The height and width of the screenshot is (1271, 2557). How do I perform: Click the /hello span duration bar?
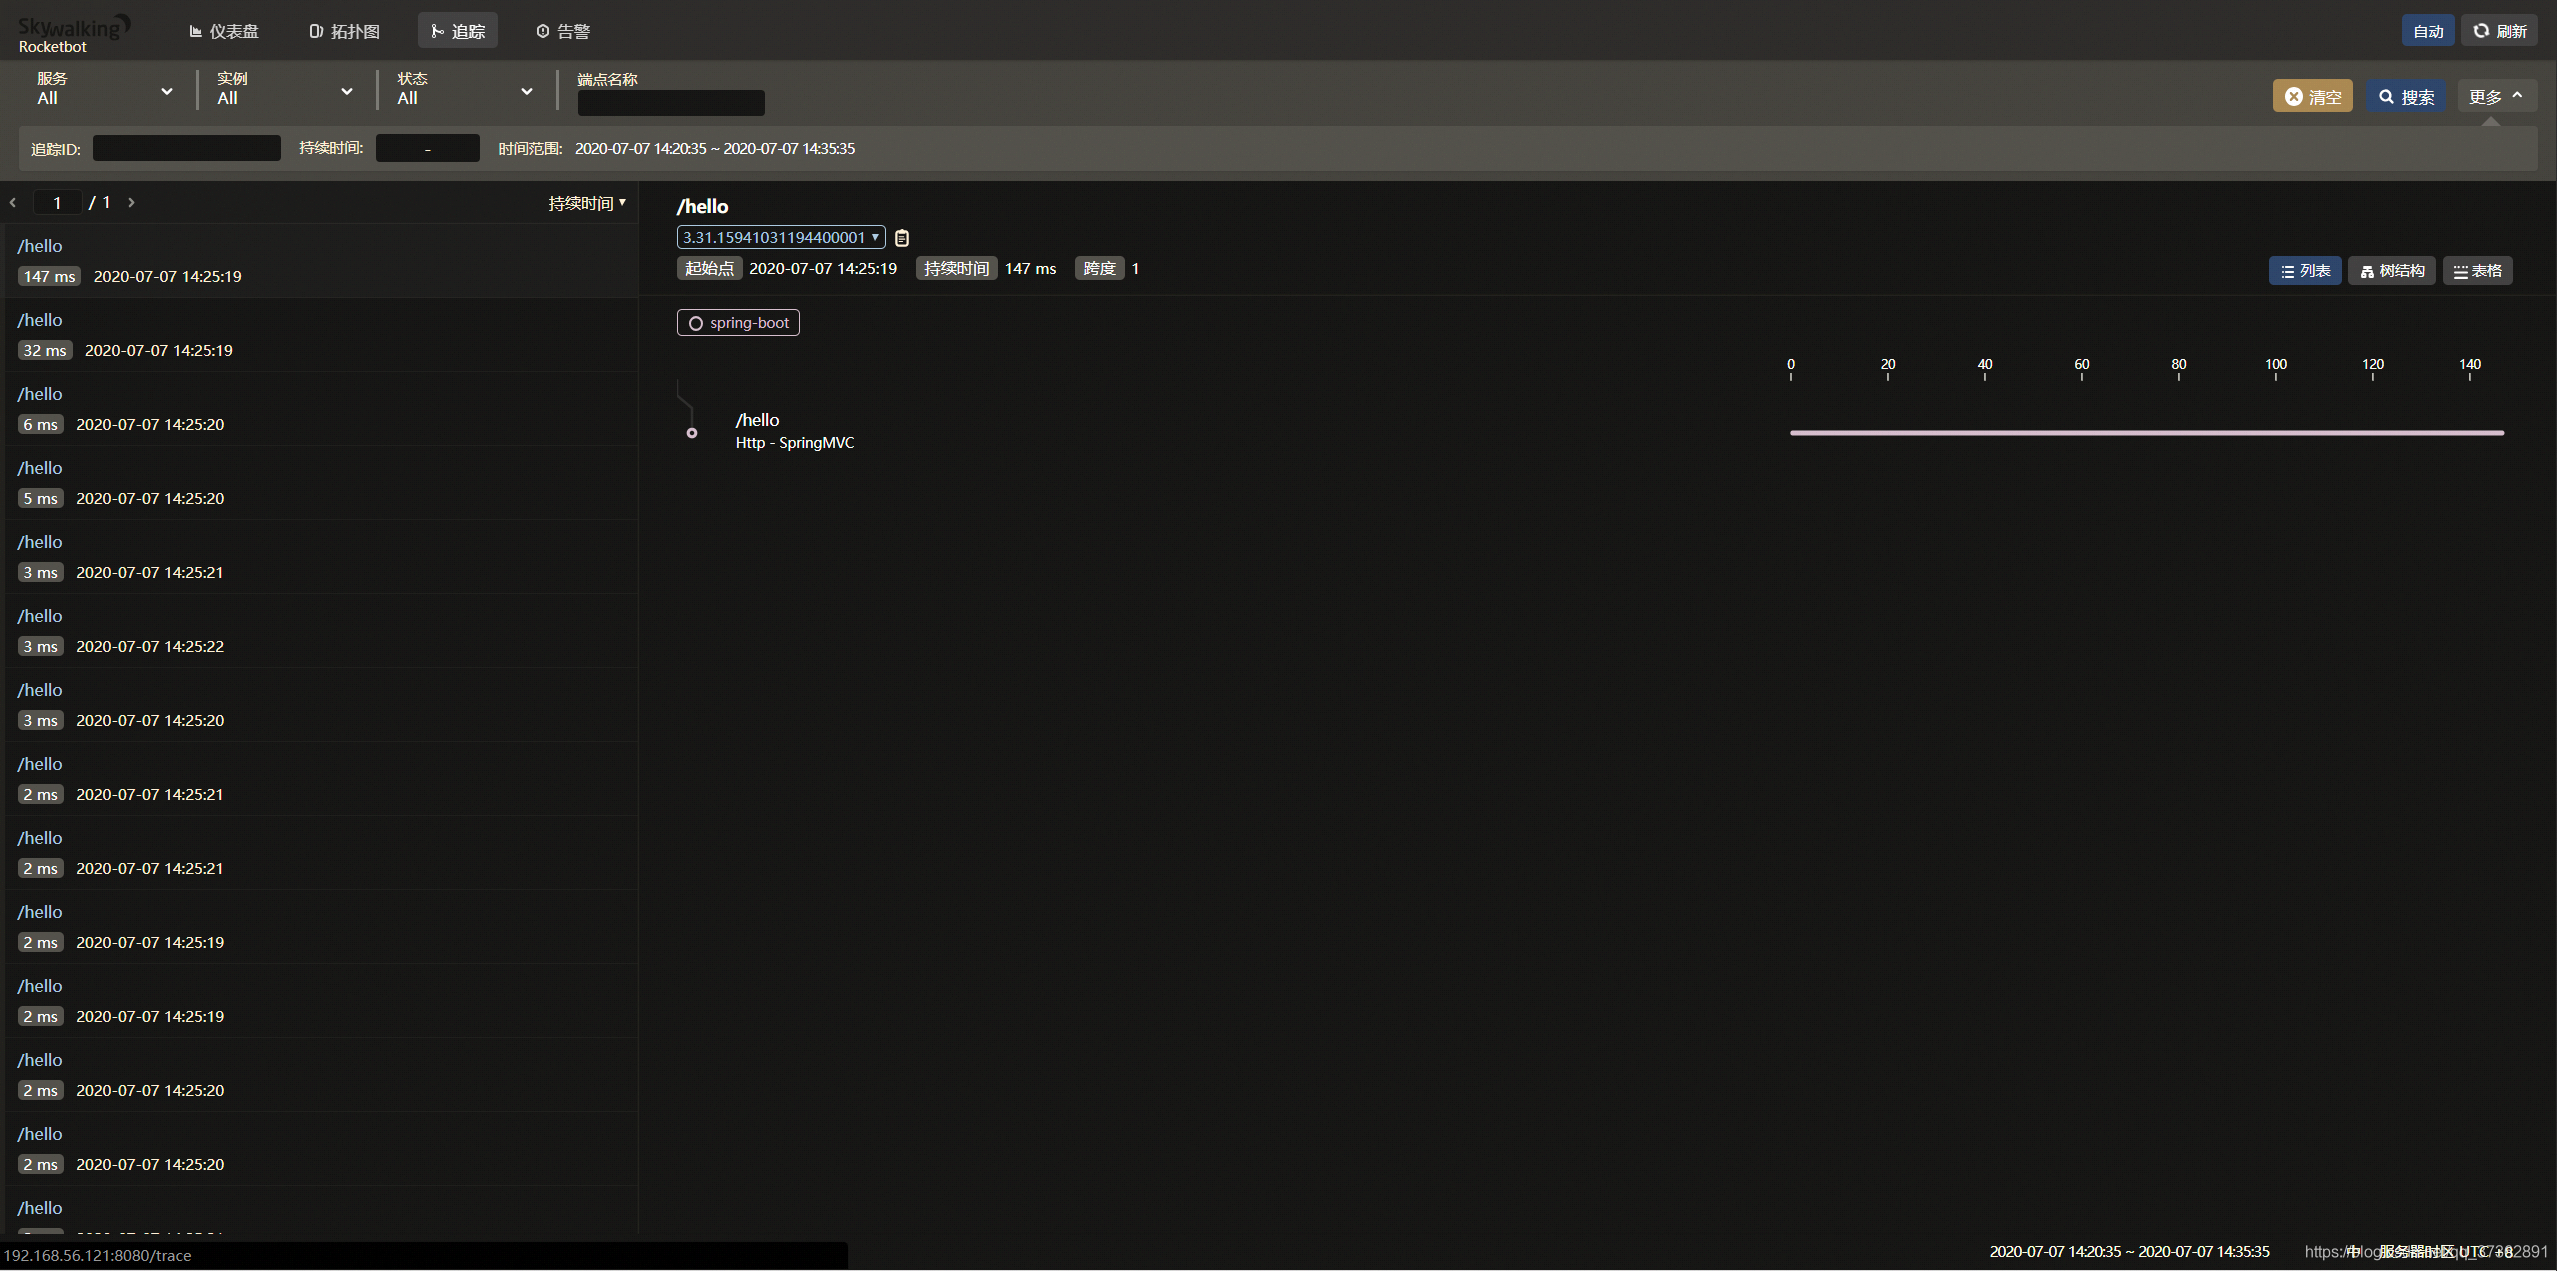[x=2147, y=433]
